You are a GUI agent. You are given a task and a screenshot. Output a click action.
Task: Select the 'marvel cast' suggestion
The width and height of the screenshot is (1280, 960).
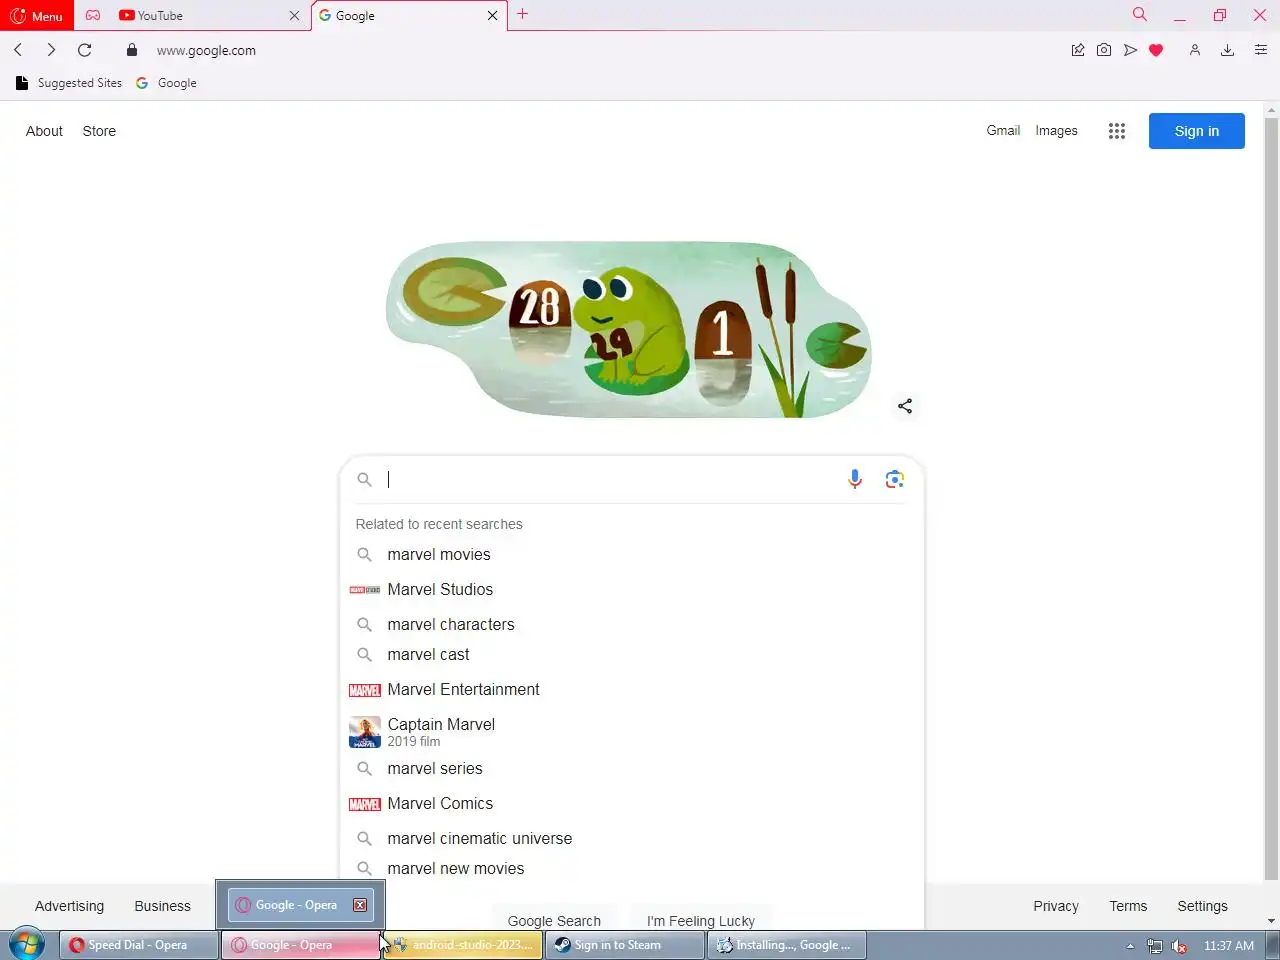pos(632,654)
